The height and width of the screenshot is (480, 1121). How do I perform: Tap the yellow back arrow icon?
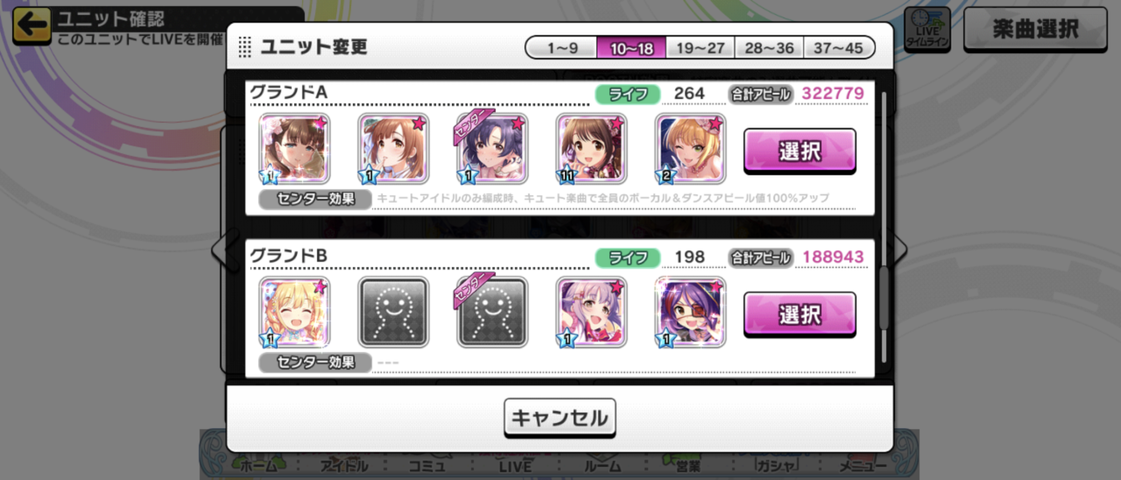[31, 24]
